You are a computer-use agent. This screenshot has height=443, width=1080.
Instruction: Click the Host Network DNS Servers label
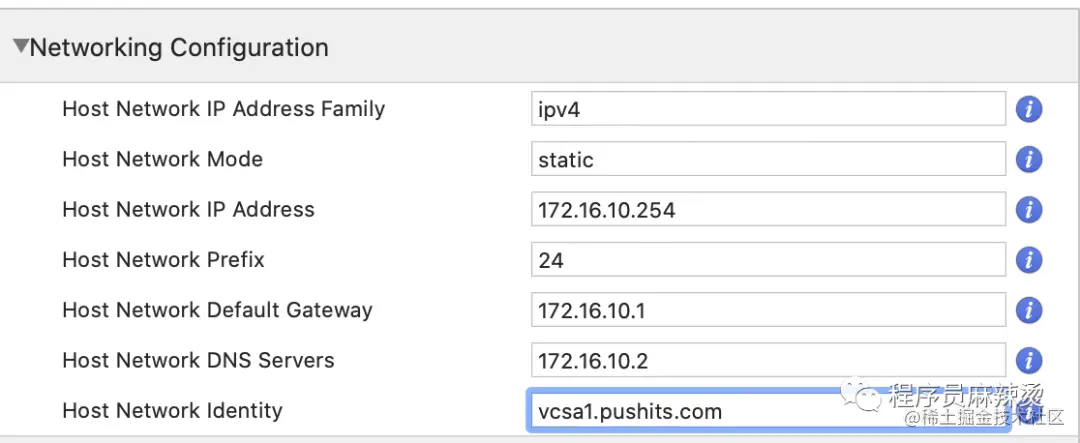[x=198, y=360]
